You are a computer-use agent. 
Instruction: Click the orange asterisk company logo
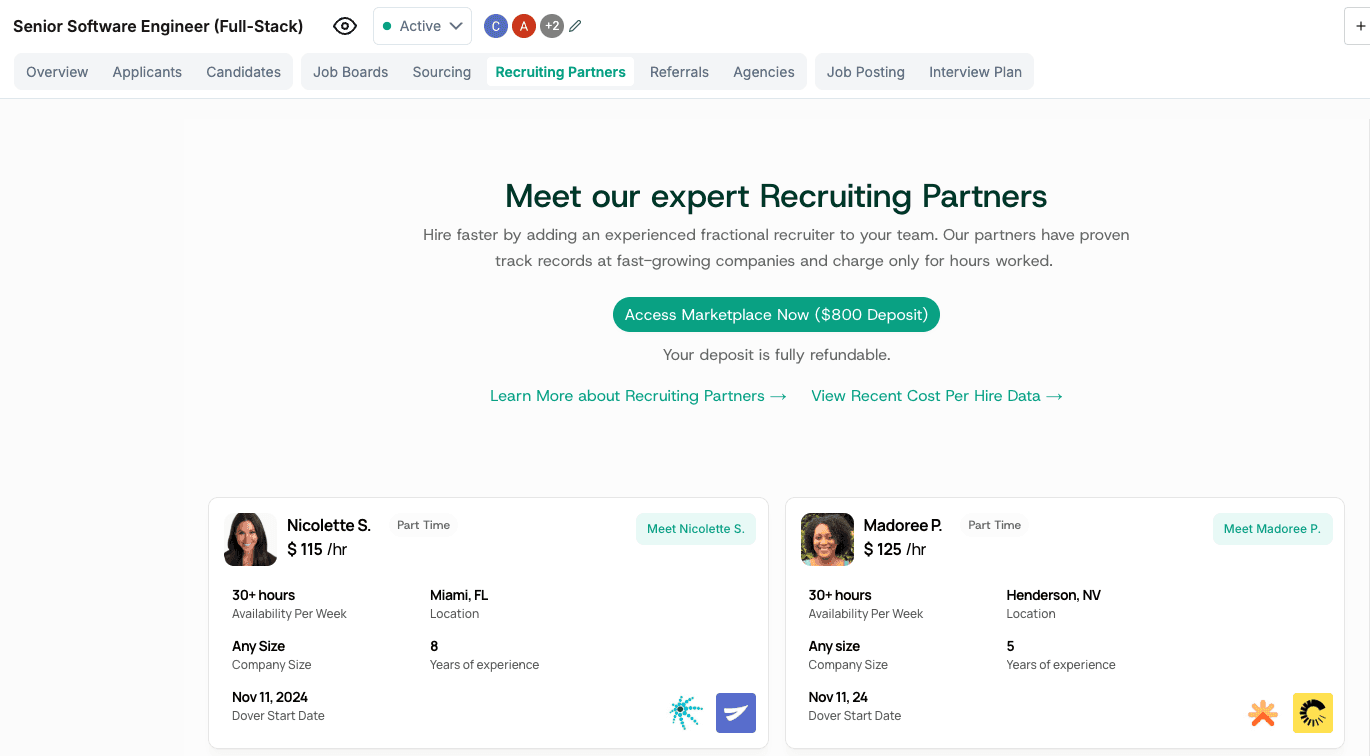click(1263, 713)
